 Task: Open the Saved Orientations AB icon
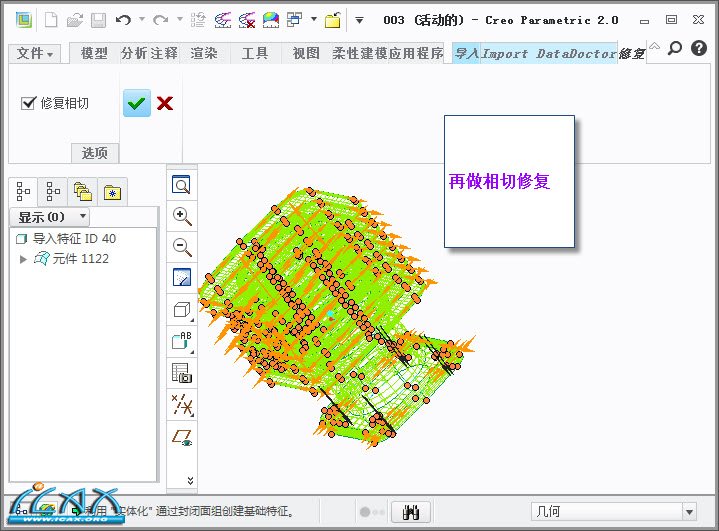(x=182, y=341)
